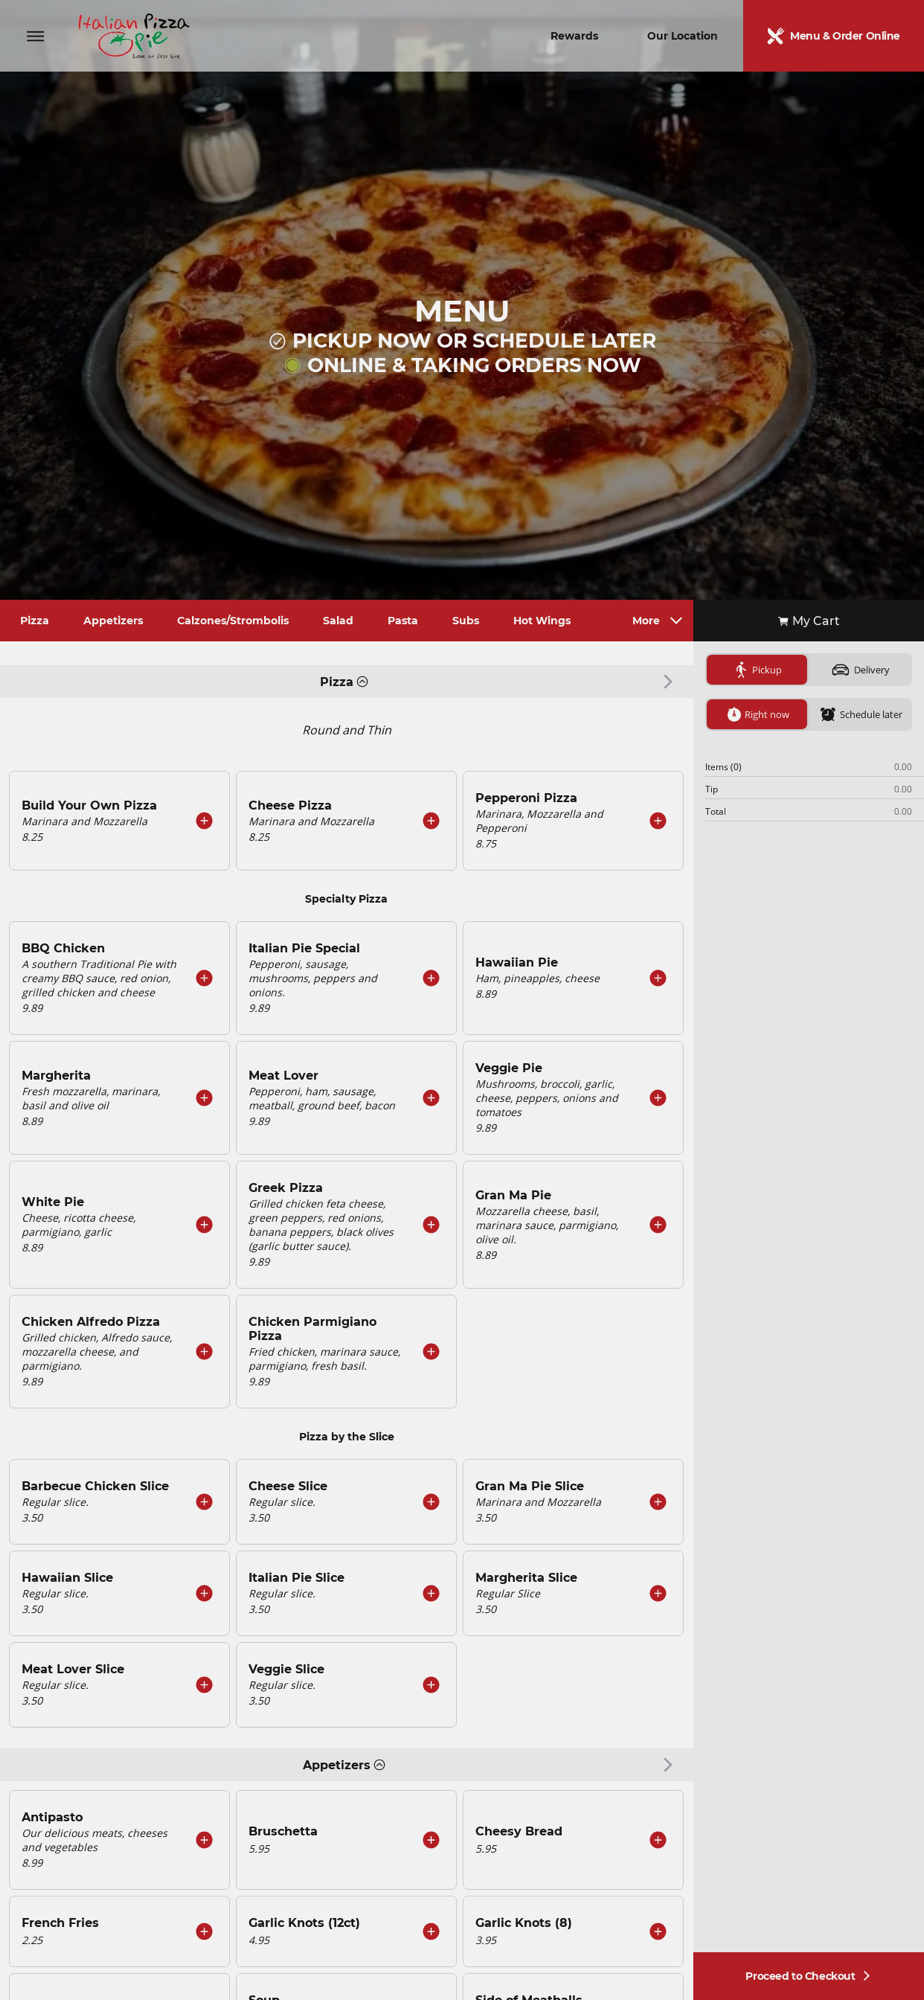This screenshot has width=924, height=2000.
Task: Jump to Pizza category tab
Action: (35, 621)
